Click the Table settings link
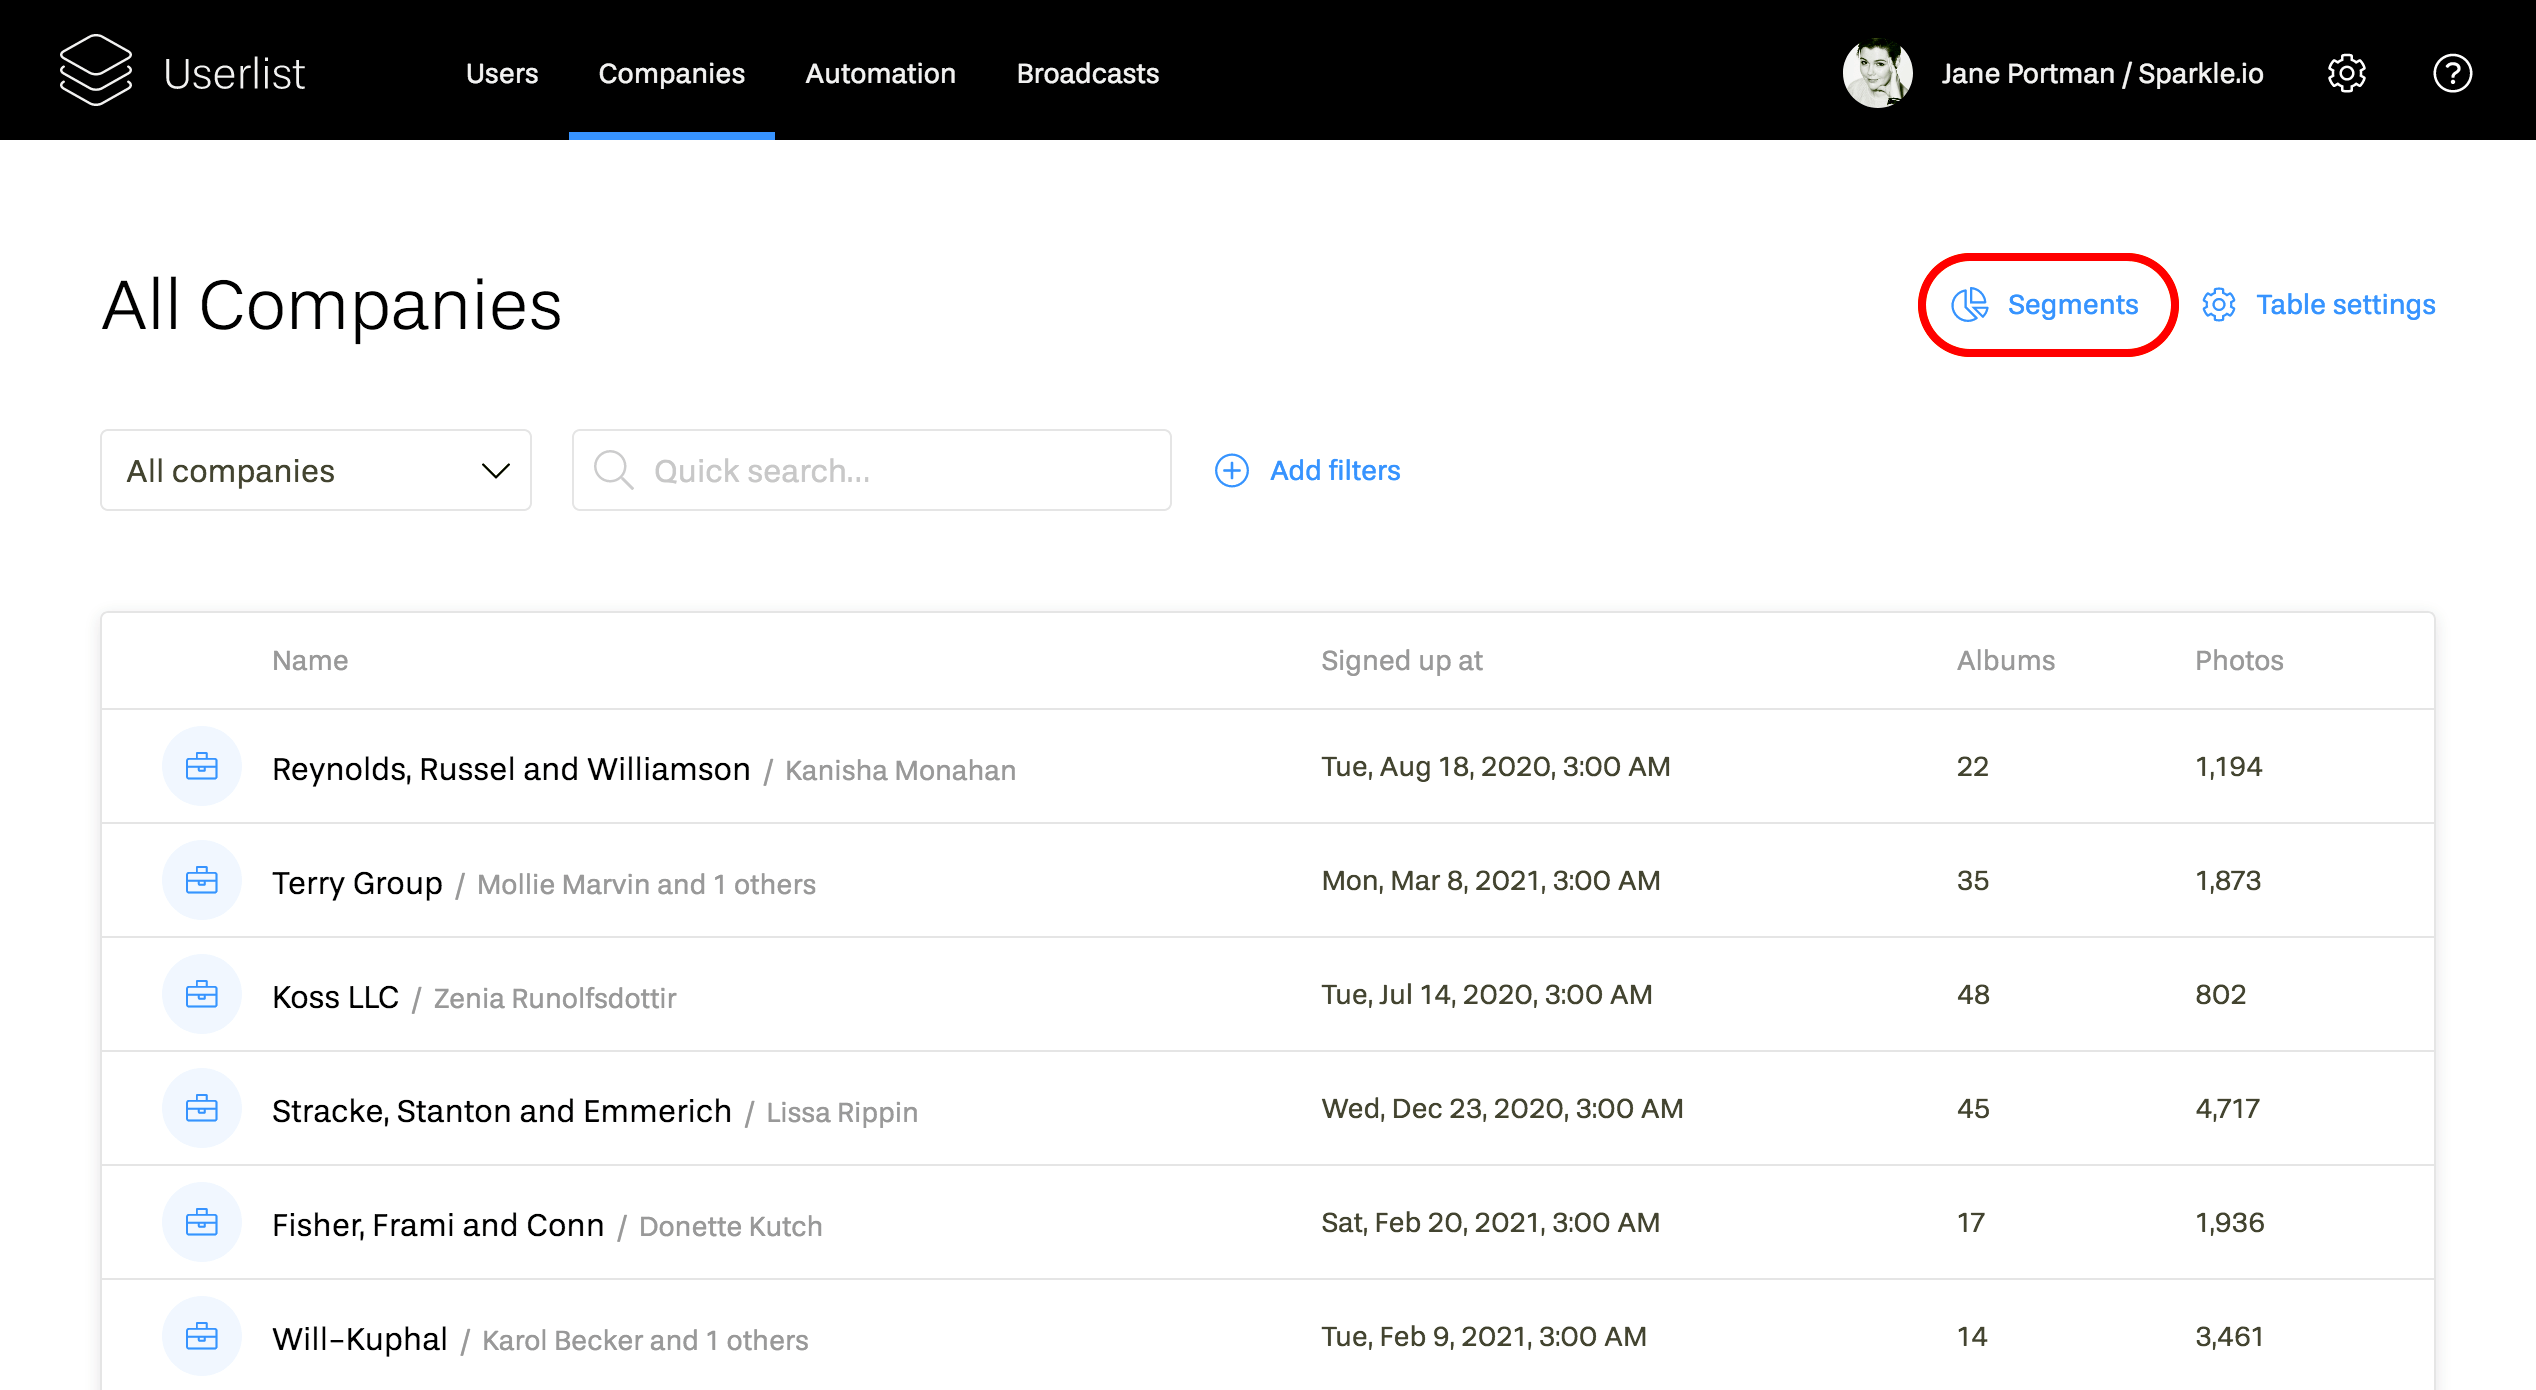Viewport: 2536px width, 1390px height. click(2345, 305)
